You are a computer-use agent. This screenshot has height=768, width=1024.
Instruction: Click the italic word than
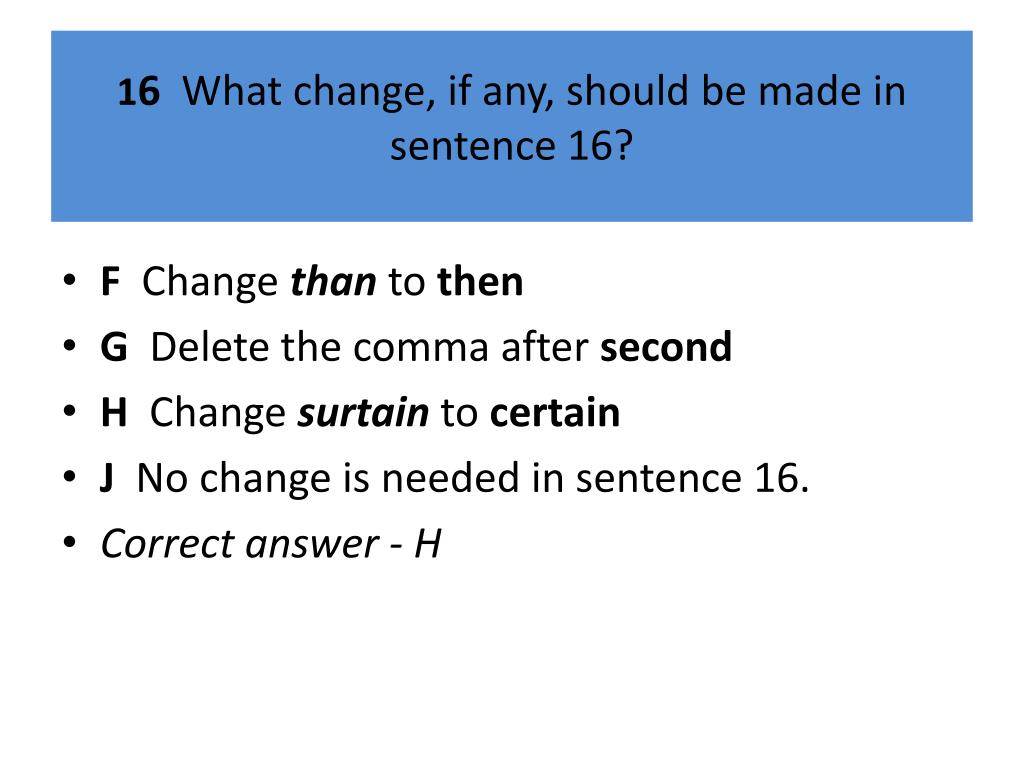point(333,281)
